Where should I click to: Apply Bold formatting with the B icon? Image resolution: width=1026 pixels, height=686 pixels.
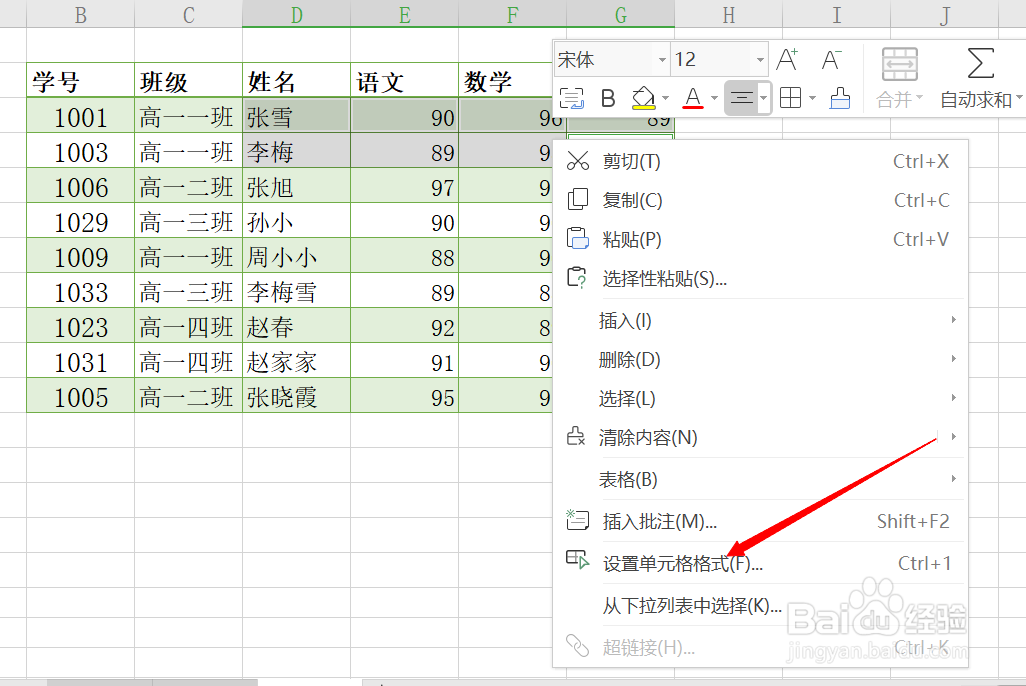point(610,99)
